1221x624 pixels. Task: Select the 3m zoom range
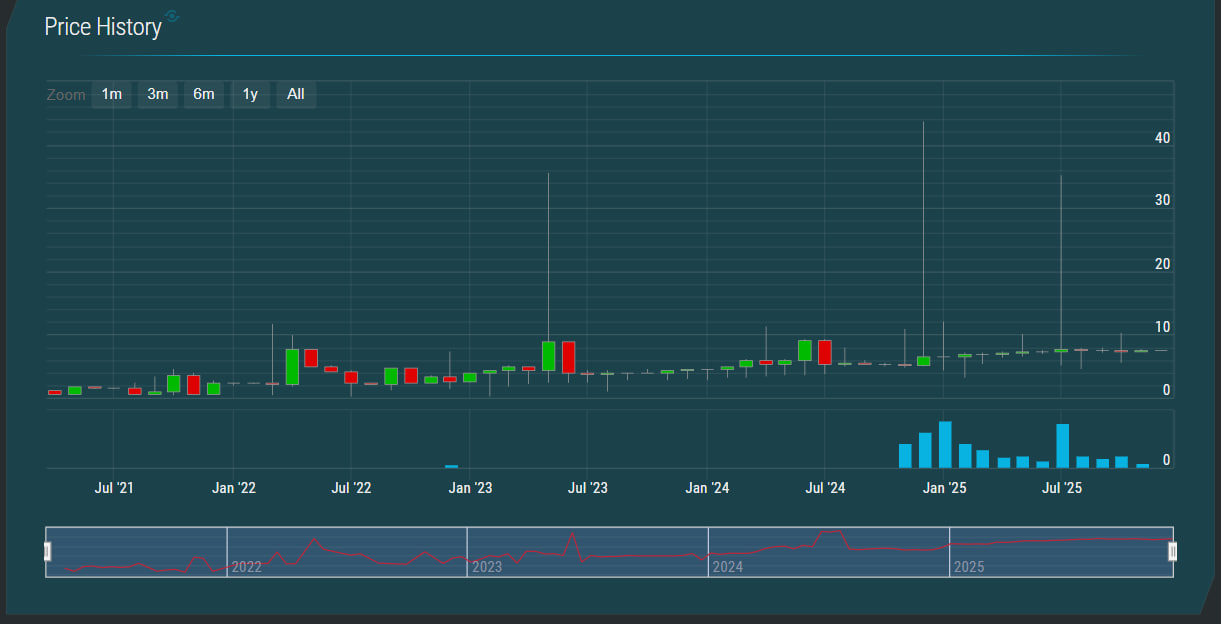[157, 94]
